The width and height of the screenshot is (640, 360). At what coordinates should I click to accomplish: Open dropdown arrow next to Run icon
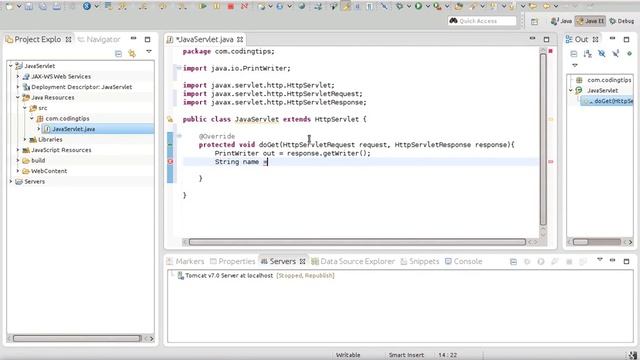[x=427, y=7]
